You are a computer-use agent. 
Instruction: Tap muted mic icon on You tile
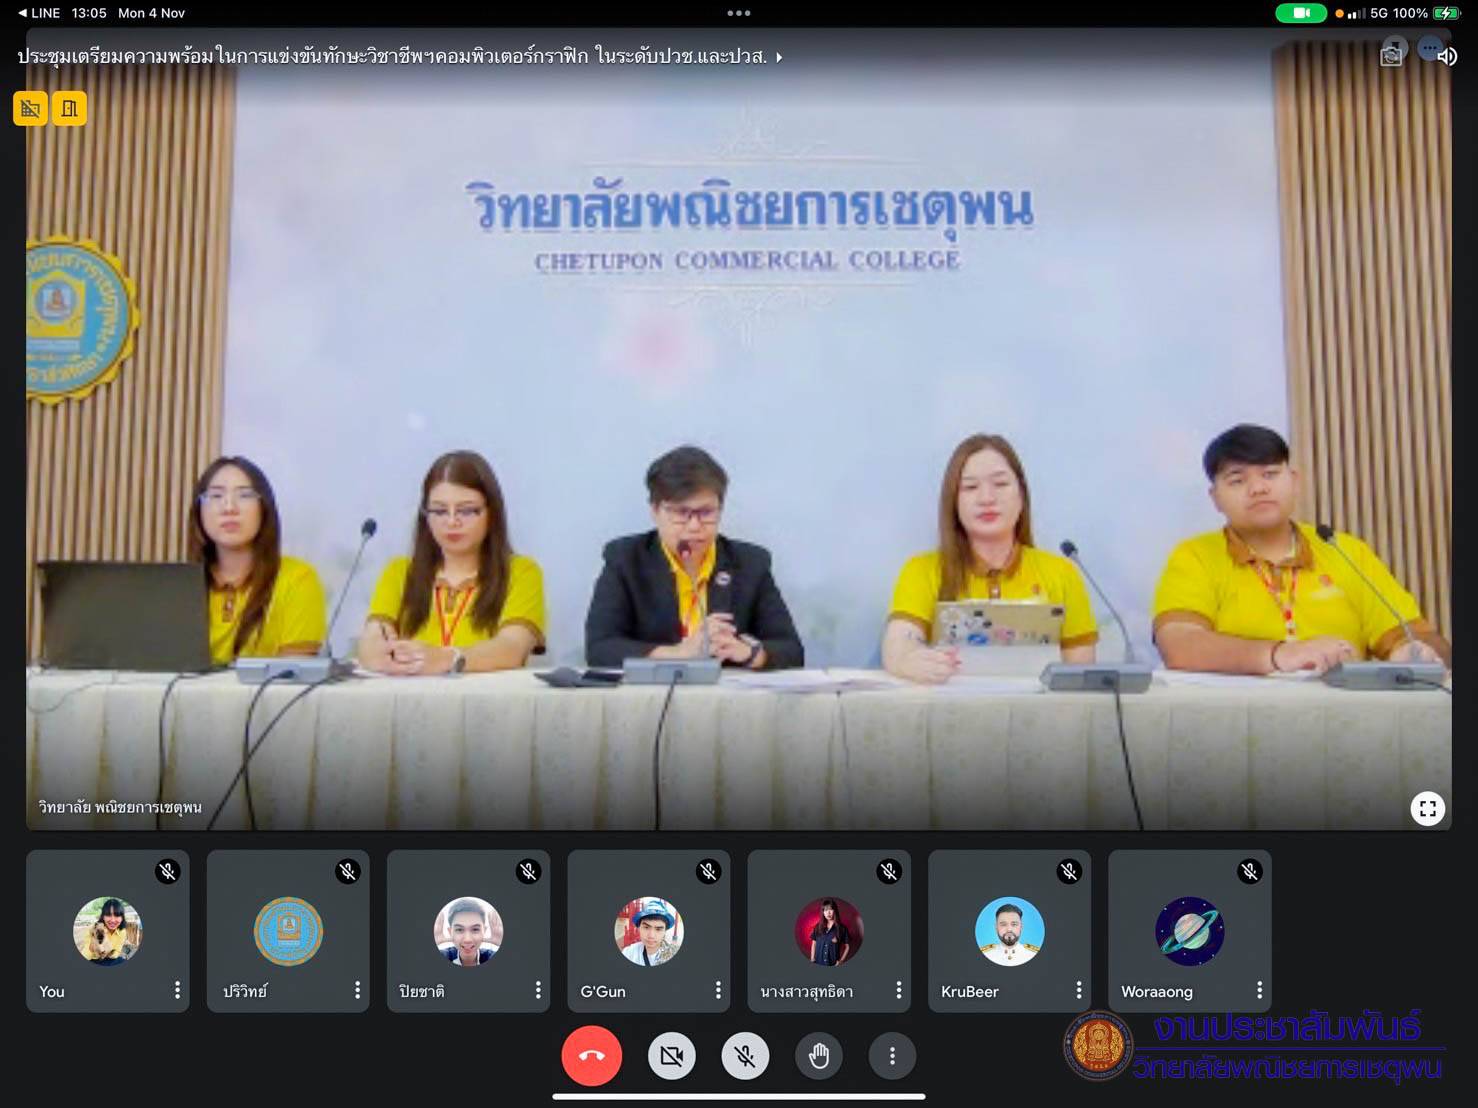coord(168,871)
